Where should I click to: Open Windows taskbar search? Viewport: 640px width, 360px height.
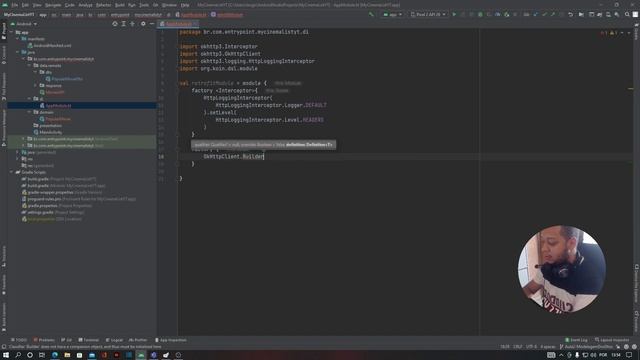click(18, 355)
